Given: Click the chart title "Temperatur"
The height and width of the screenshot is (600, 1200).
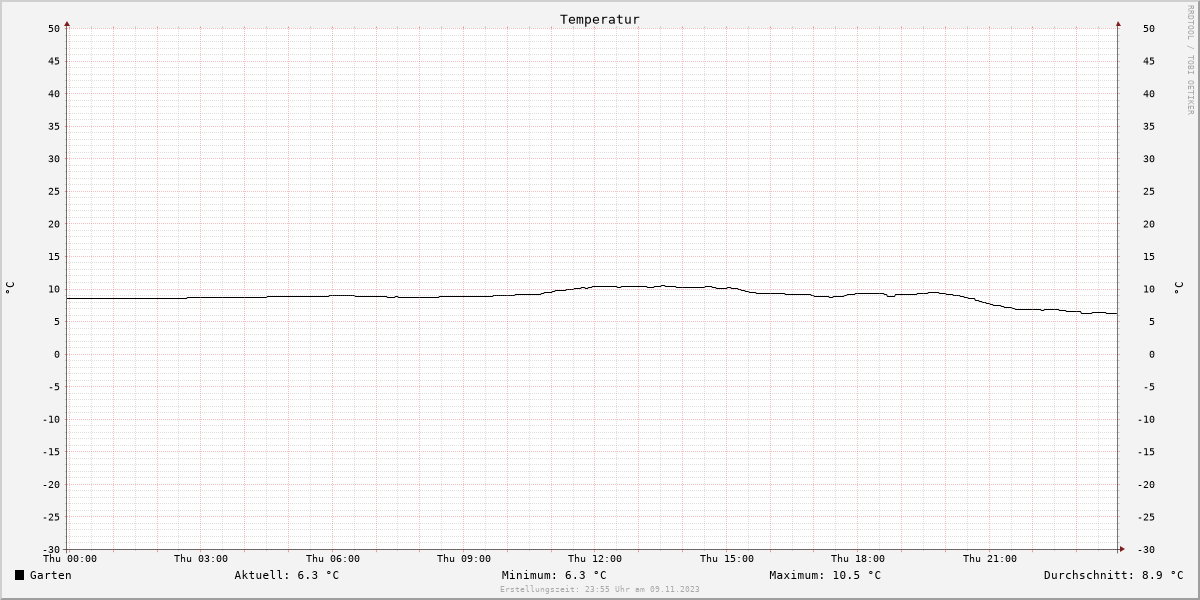Looking at the screenshot, I should [599, 19].
